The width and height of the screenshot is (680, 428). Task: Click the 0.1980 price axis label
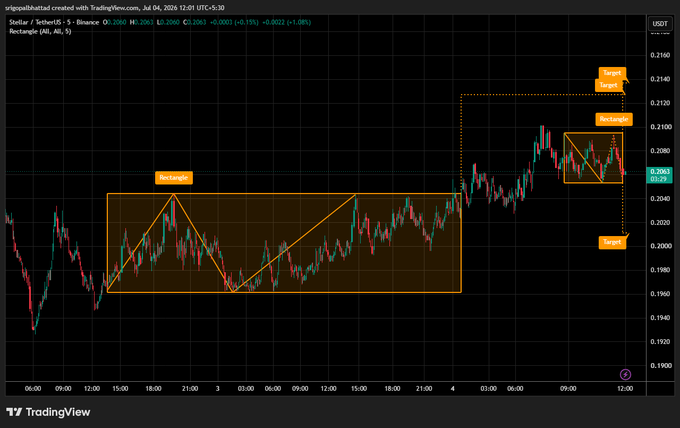pos(660,270)
